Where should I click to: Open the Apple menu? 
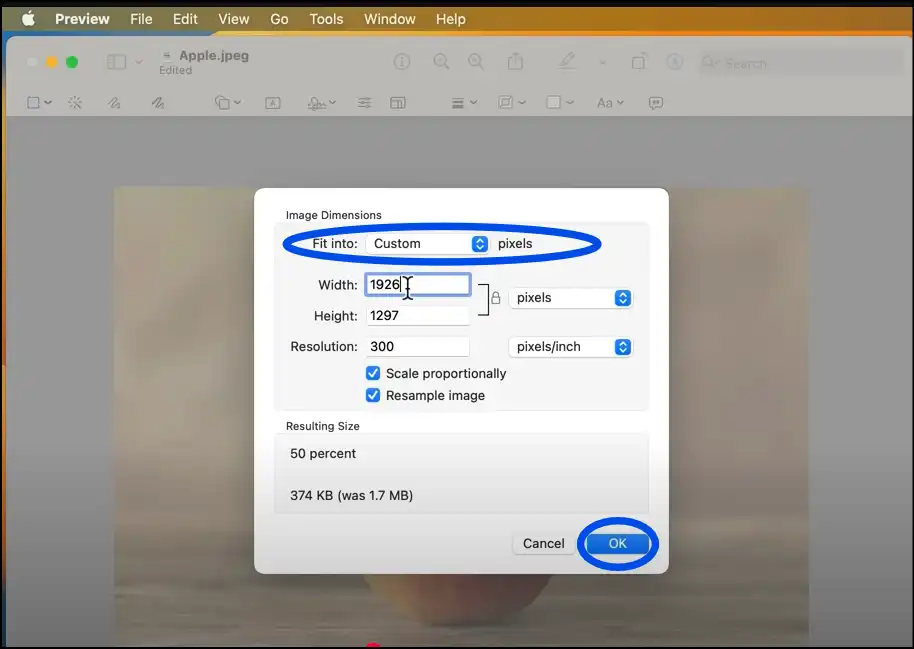pyautogui.click(x=29, y=19)
